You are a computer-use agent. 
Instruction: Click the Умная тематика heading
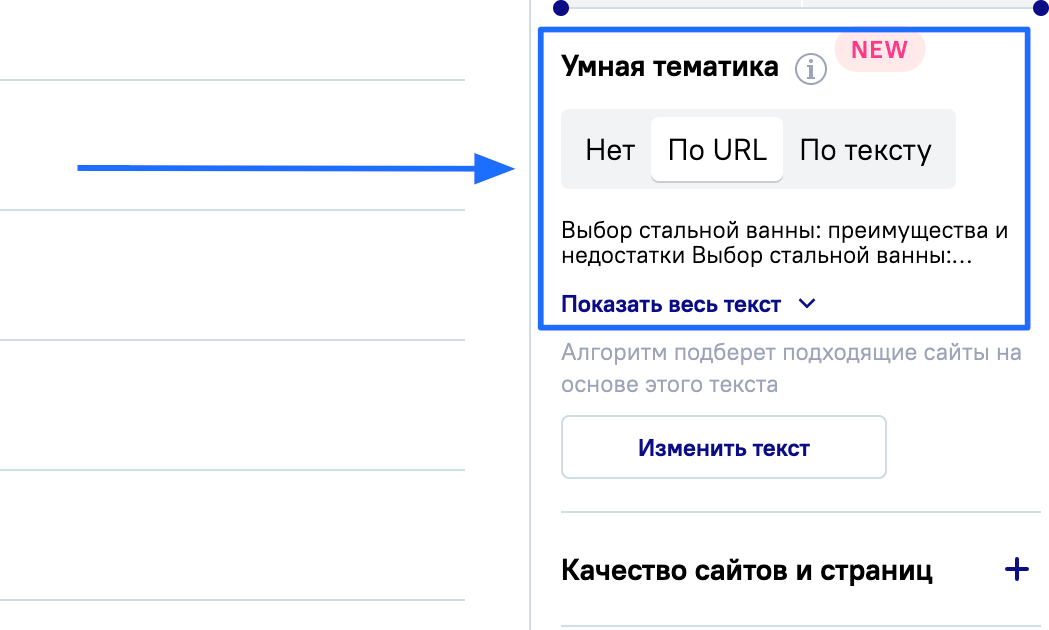pyautogui.click(x=670, y=67)
